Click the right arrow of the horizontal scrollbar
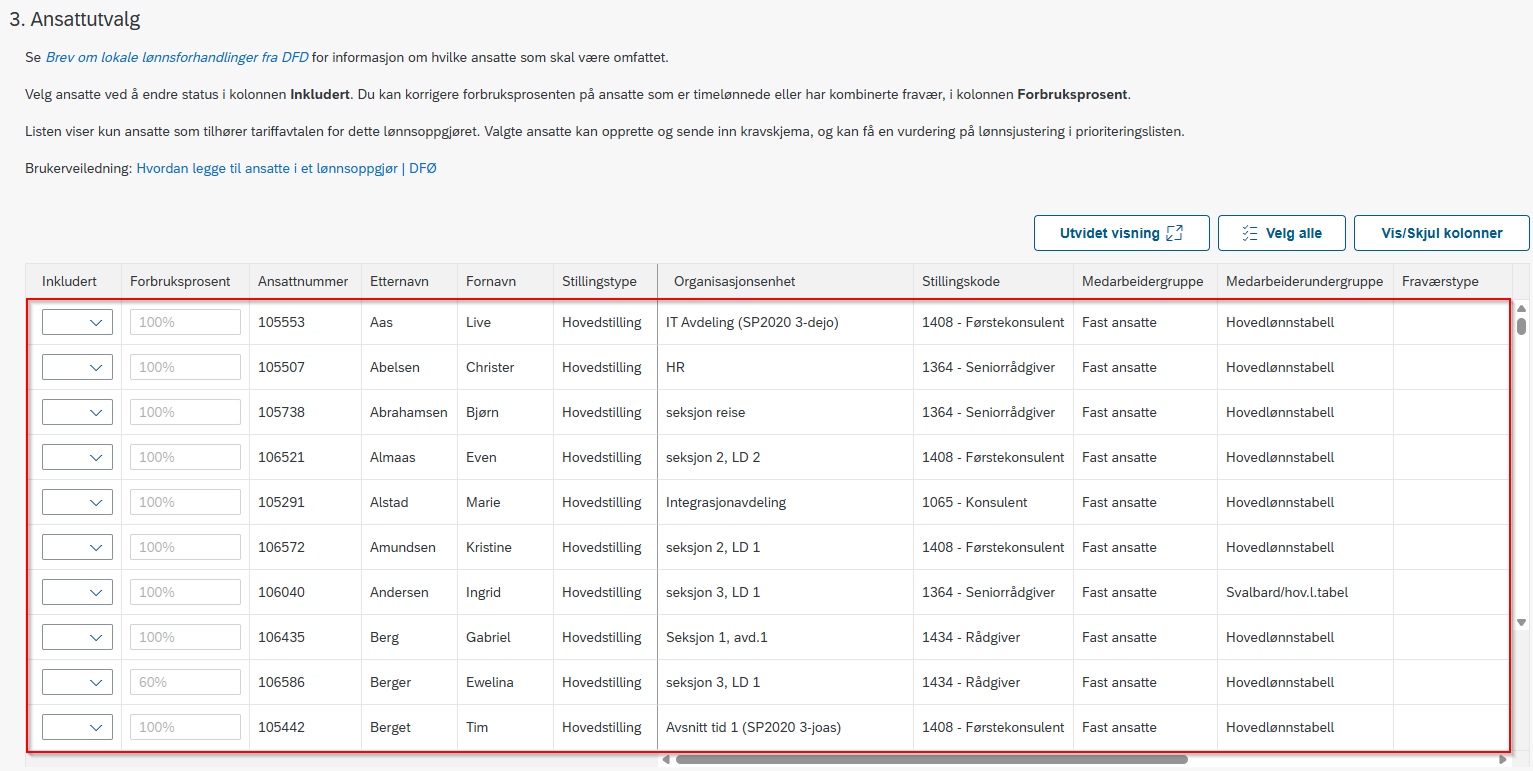1533x771 pixels. click(1503, 760)
